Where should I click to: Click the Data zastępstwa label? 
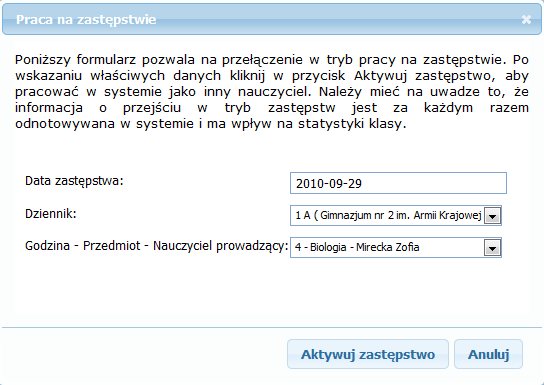point(74,181)
